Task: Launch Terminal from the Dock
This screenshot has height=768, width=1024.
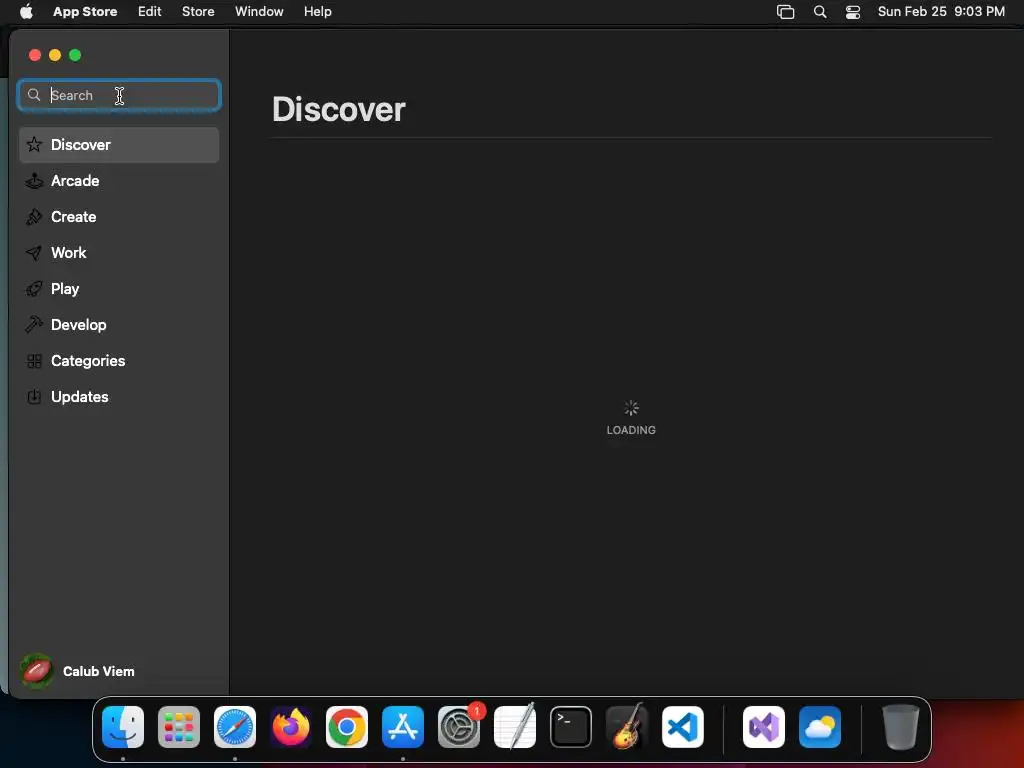Action: tap(571, 727)
